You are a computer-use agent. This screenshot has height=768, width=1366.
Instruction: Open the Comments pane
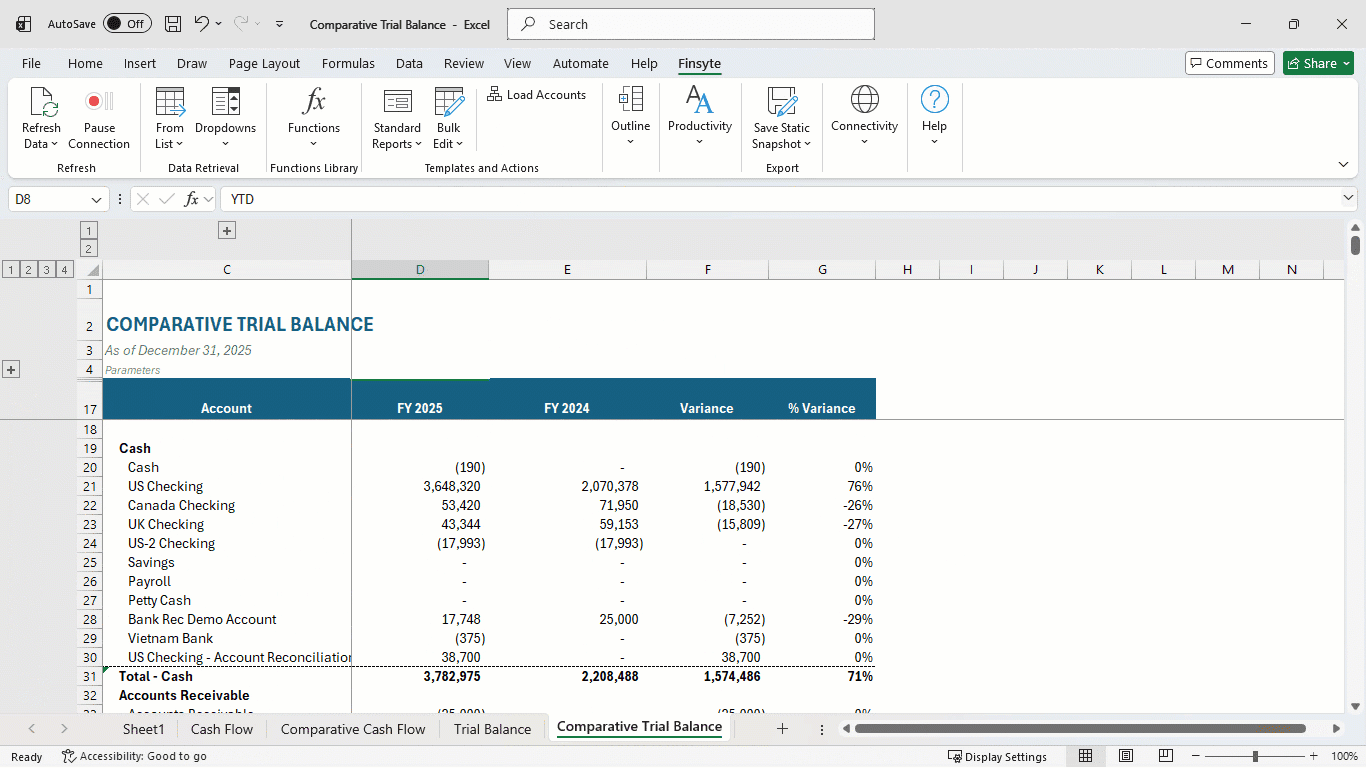(x=1230, y=63)
